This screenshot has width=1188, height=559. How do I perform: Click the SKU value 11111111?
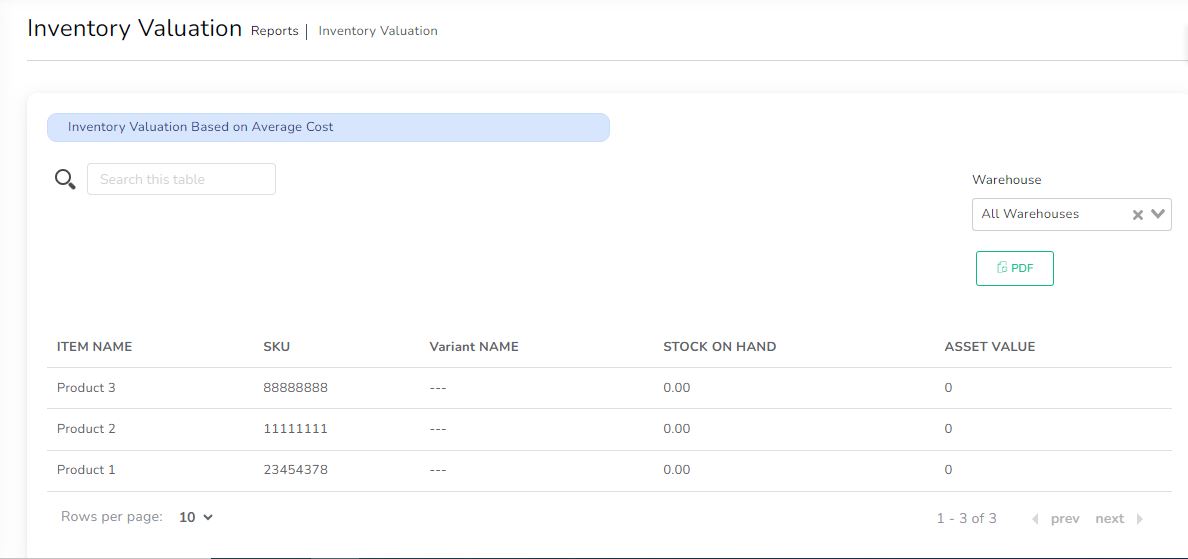[x=295, y=429]
